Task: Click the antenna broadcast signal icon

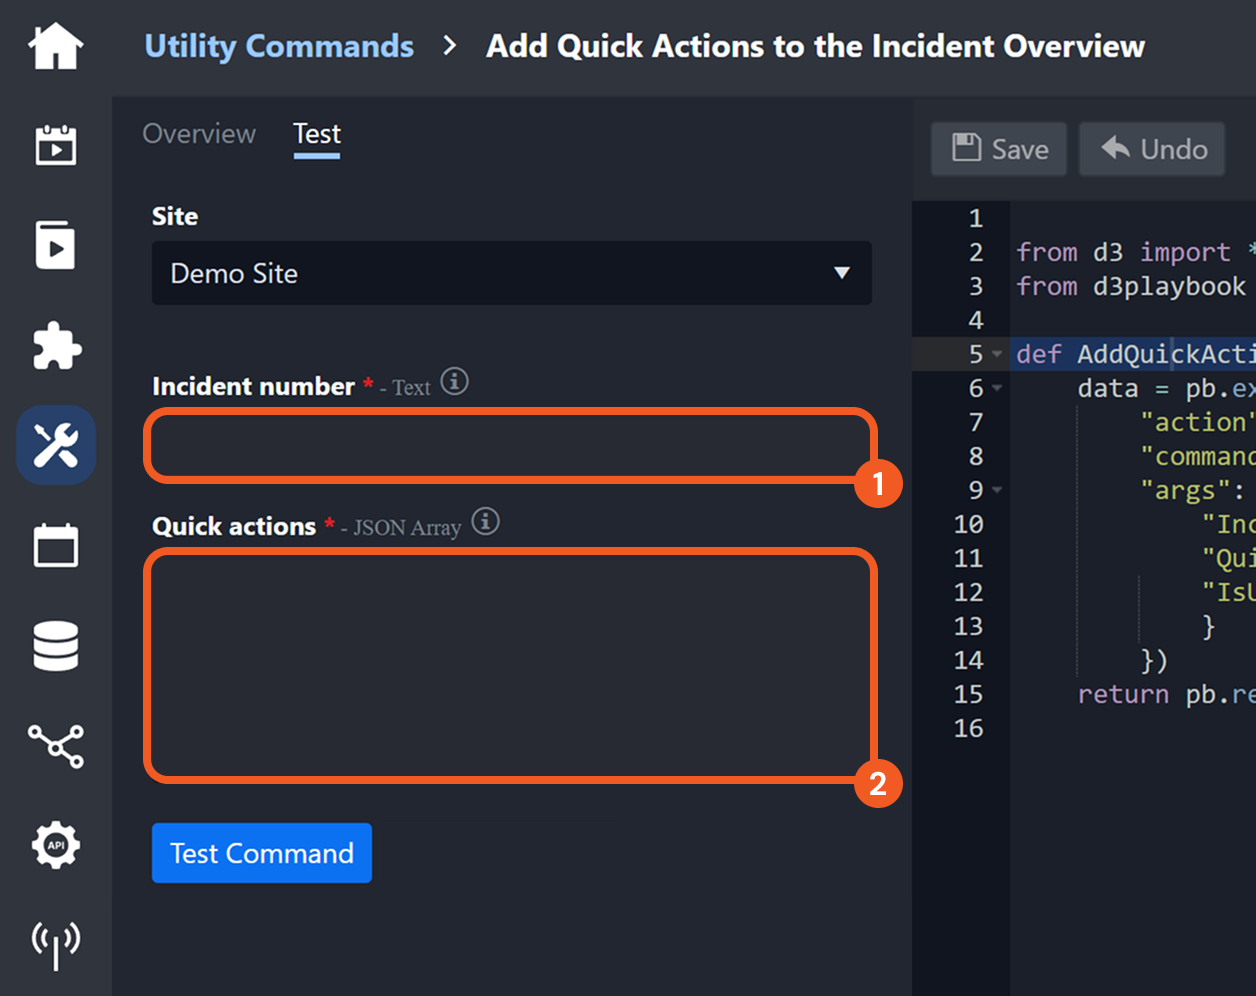Action: pyautogui.click(x=56, y=944)
